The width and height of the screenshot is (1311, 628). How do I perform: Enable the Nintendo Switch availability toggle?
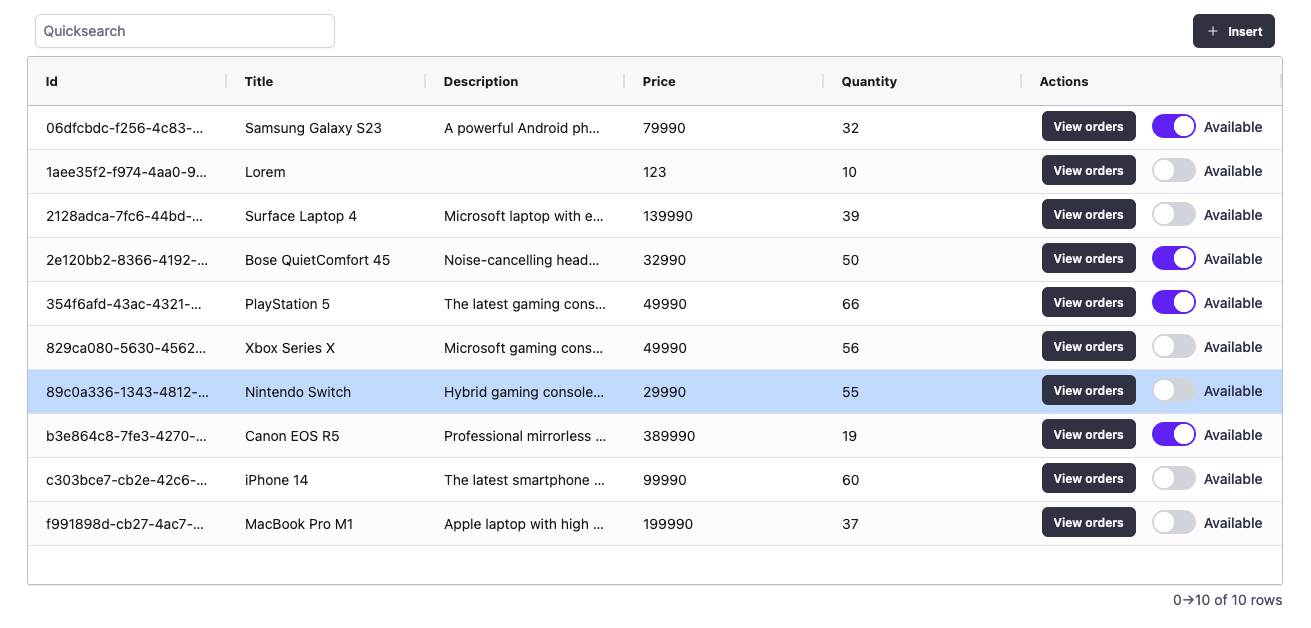click(1173, 390)
